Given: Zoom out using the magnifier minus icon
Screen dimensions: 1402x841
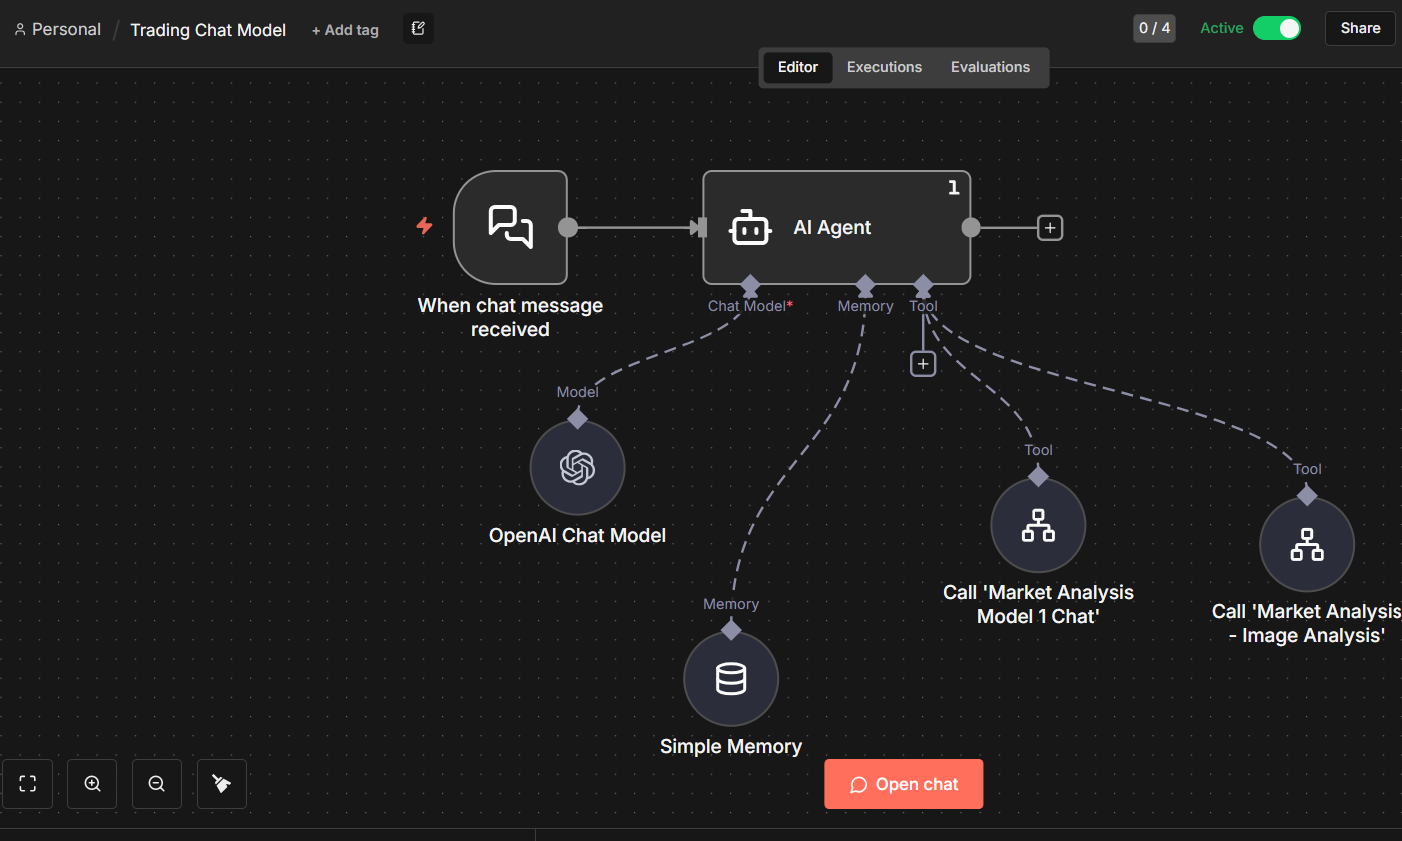Looking at the screenshot, I should coord(156,783).
